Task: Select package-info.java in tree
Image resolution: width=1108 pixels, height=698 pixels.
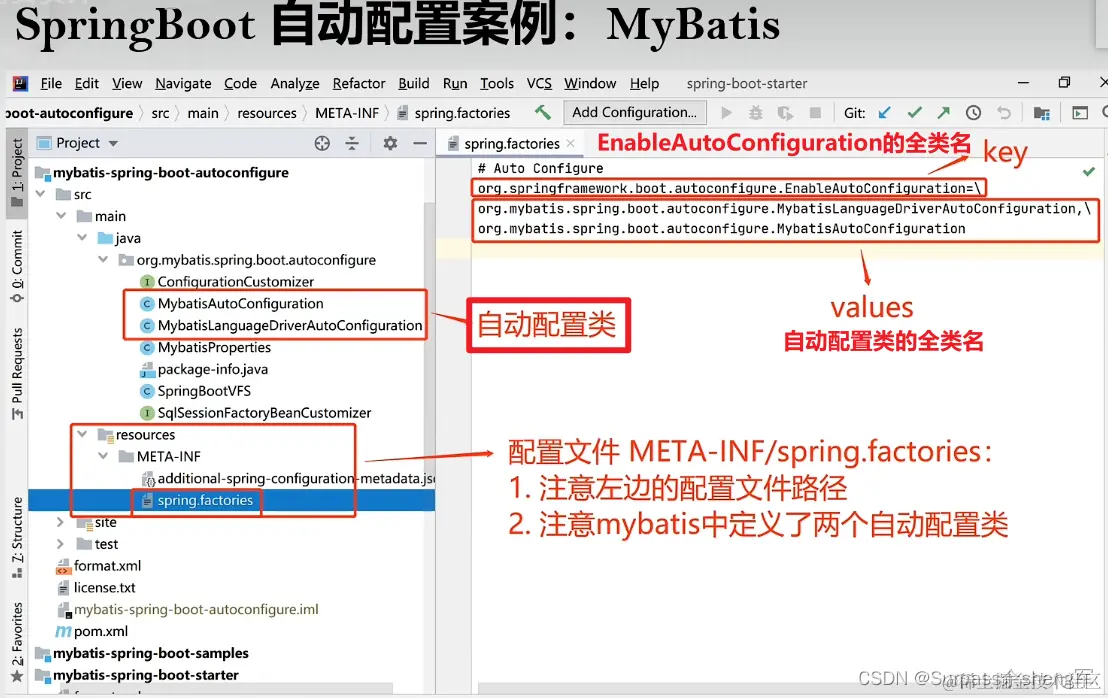Action: pyautogui.click(x=212, y=369)
